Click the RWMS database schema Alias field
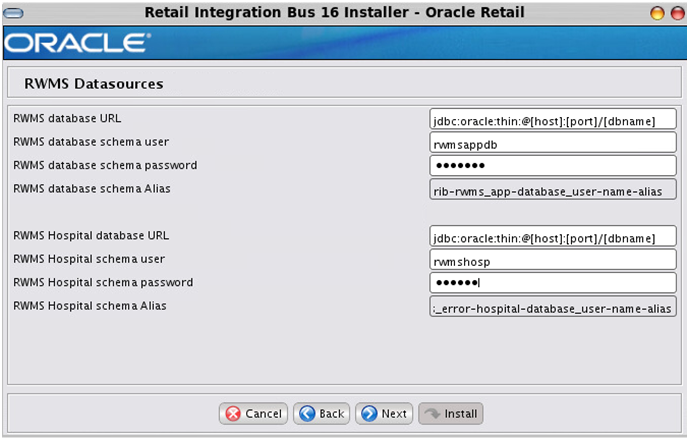This screenshot has height=440, width=689. coord(553,189)
